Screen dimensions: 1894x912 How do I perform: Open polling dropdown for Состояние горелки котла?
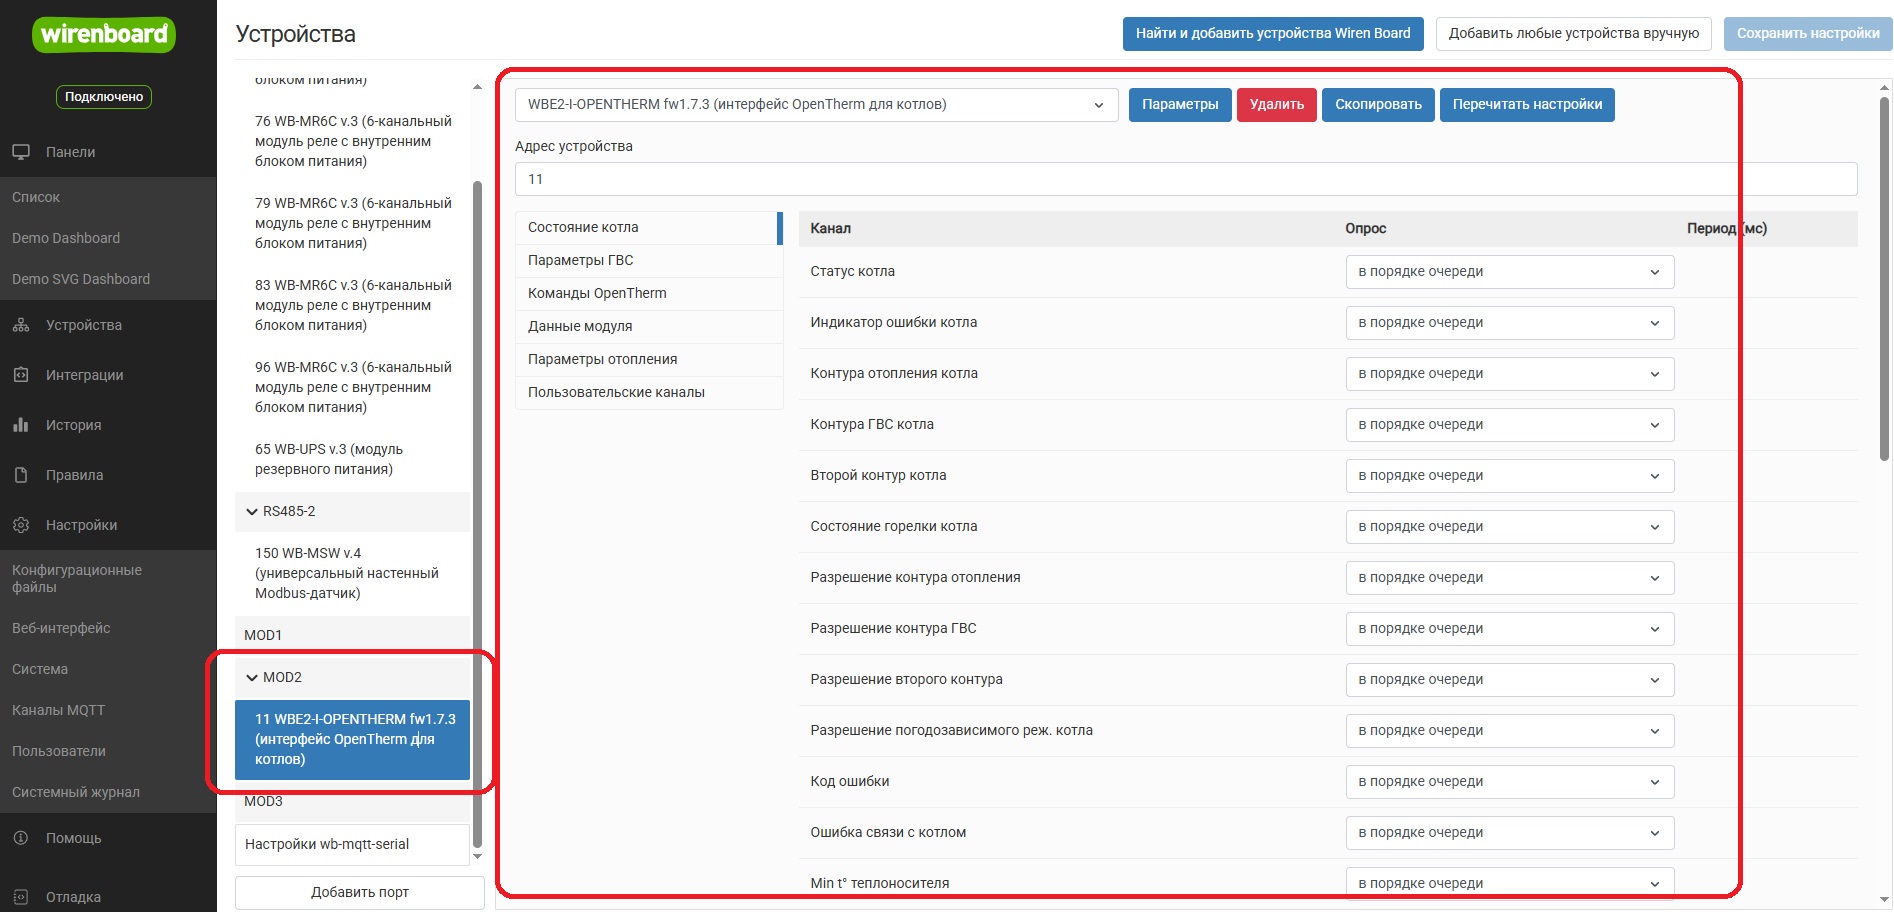pos(1510,527)
